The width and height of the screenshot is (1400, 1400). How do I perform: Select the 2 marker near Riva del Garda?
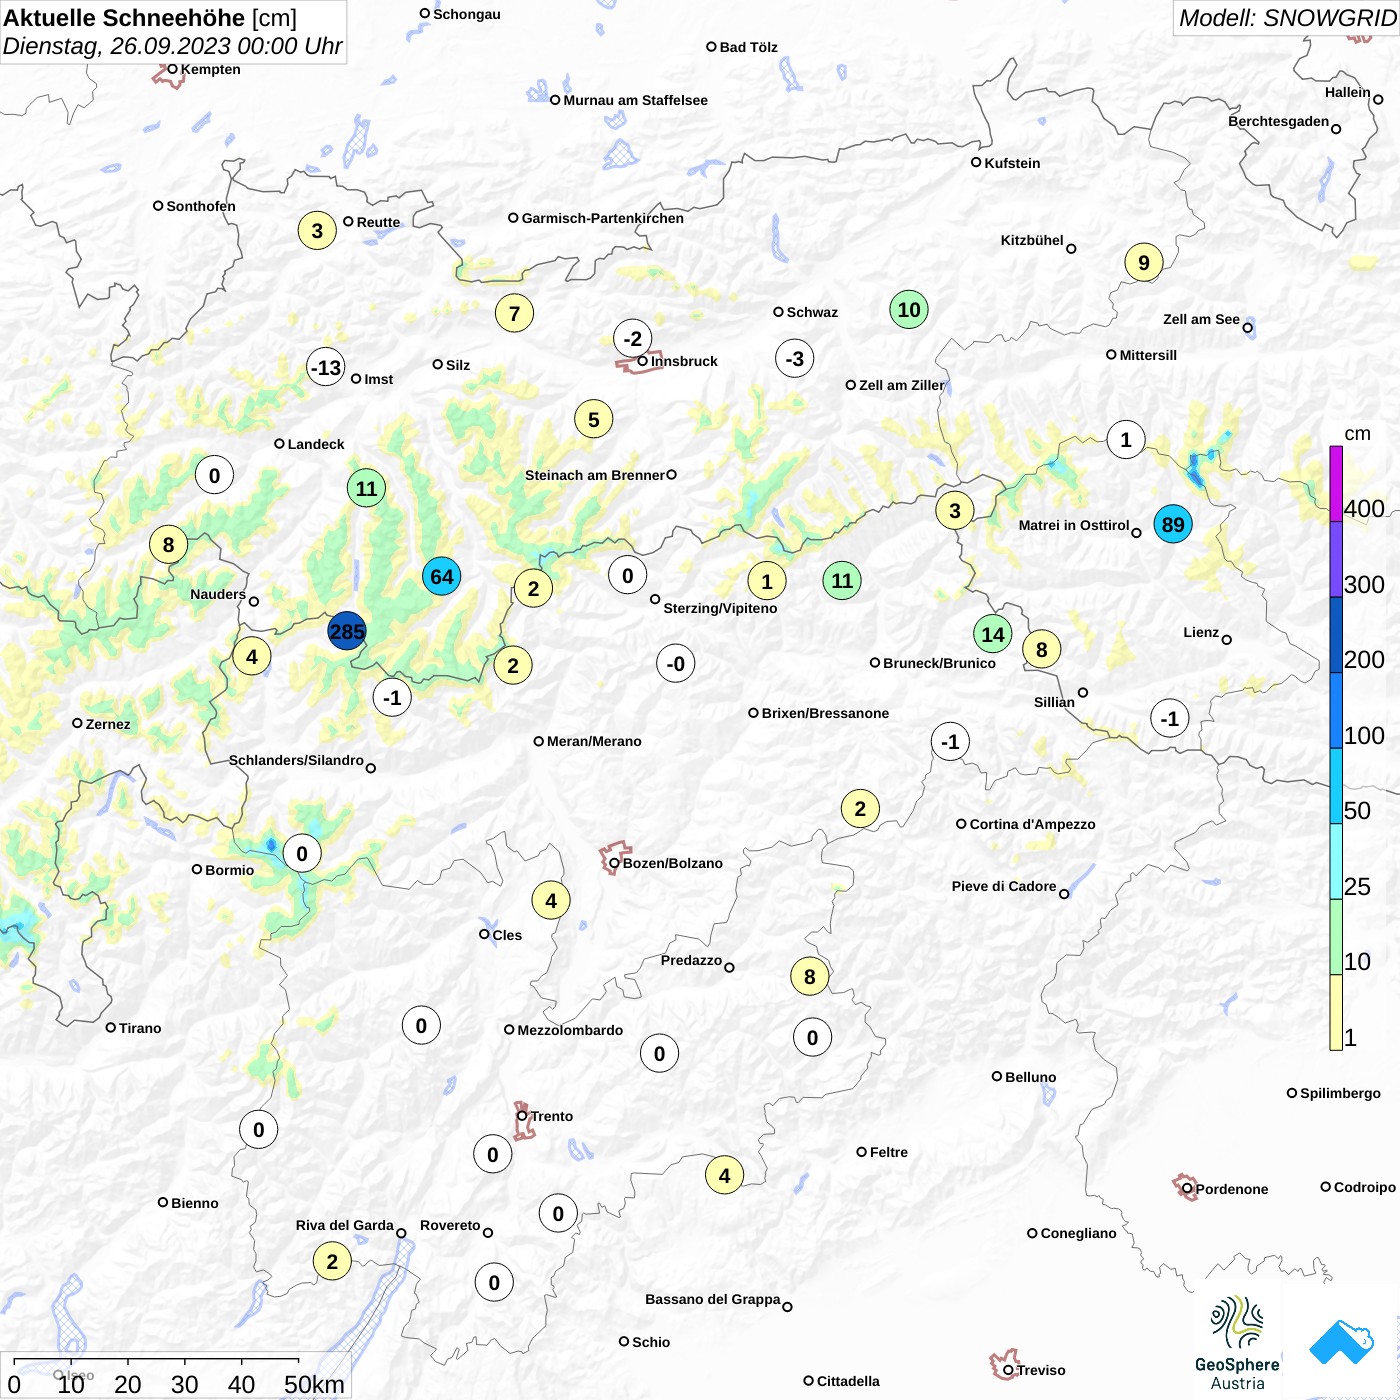coord(332,1261)
